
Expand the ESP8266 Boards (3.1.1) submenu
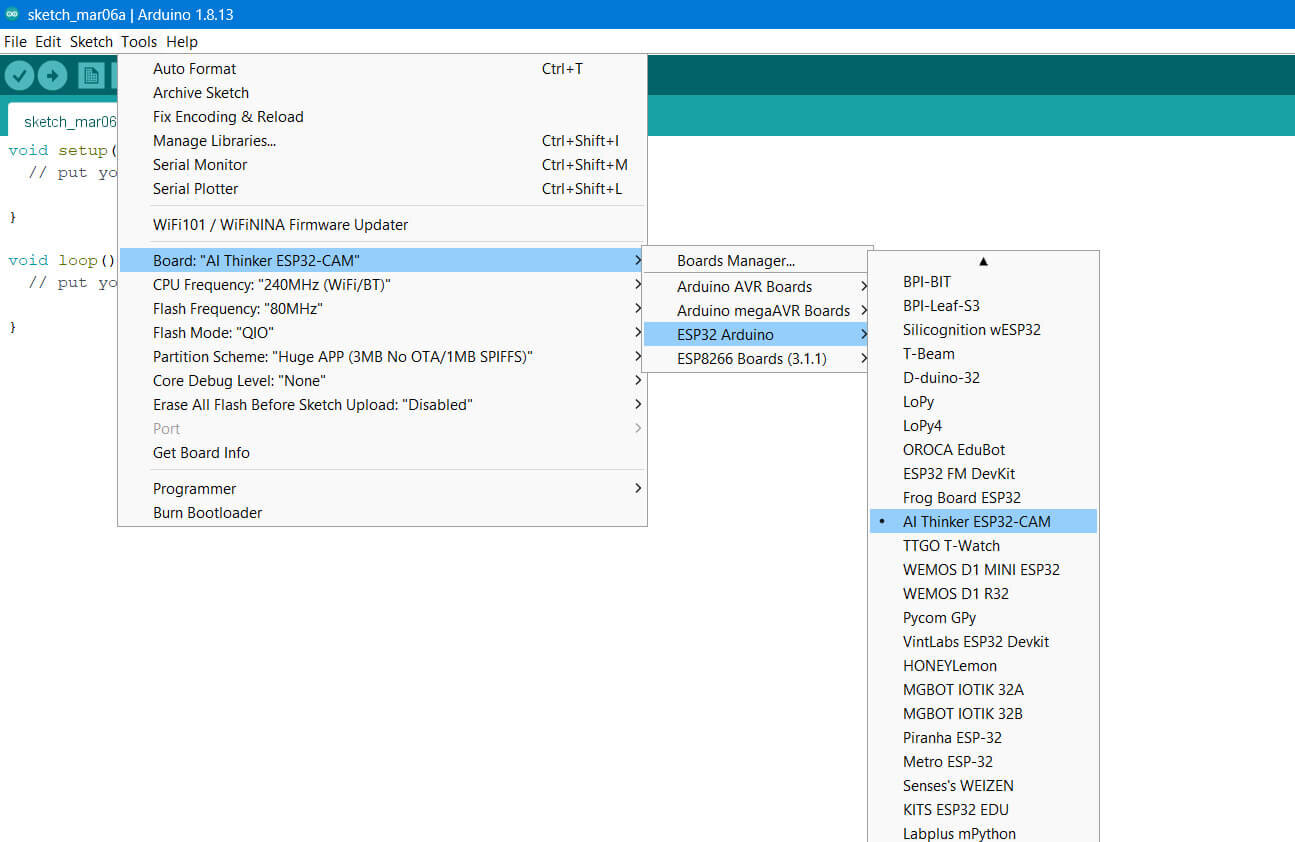752,358
